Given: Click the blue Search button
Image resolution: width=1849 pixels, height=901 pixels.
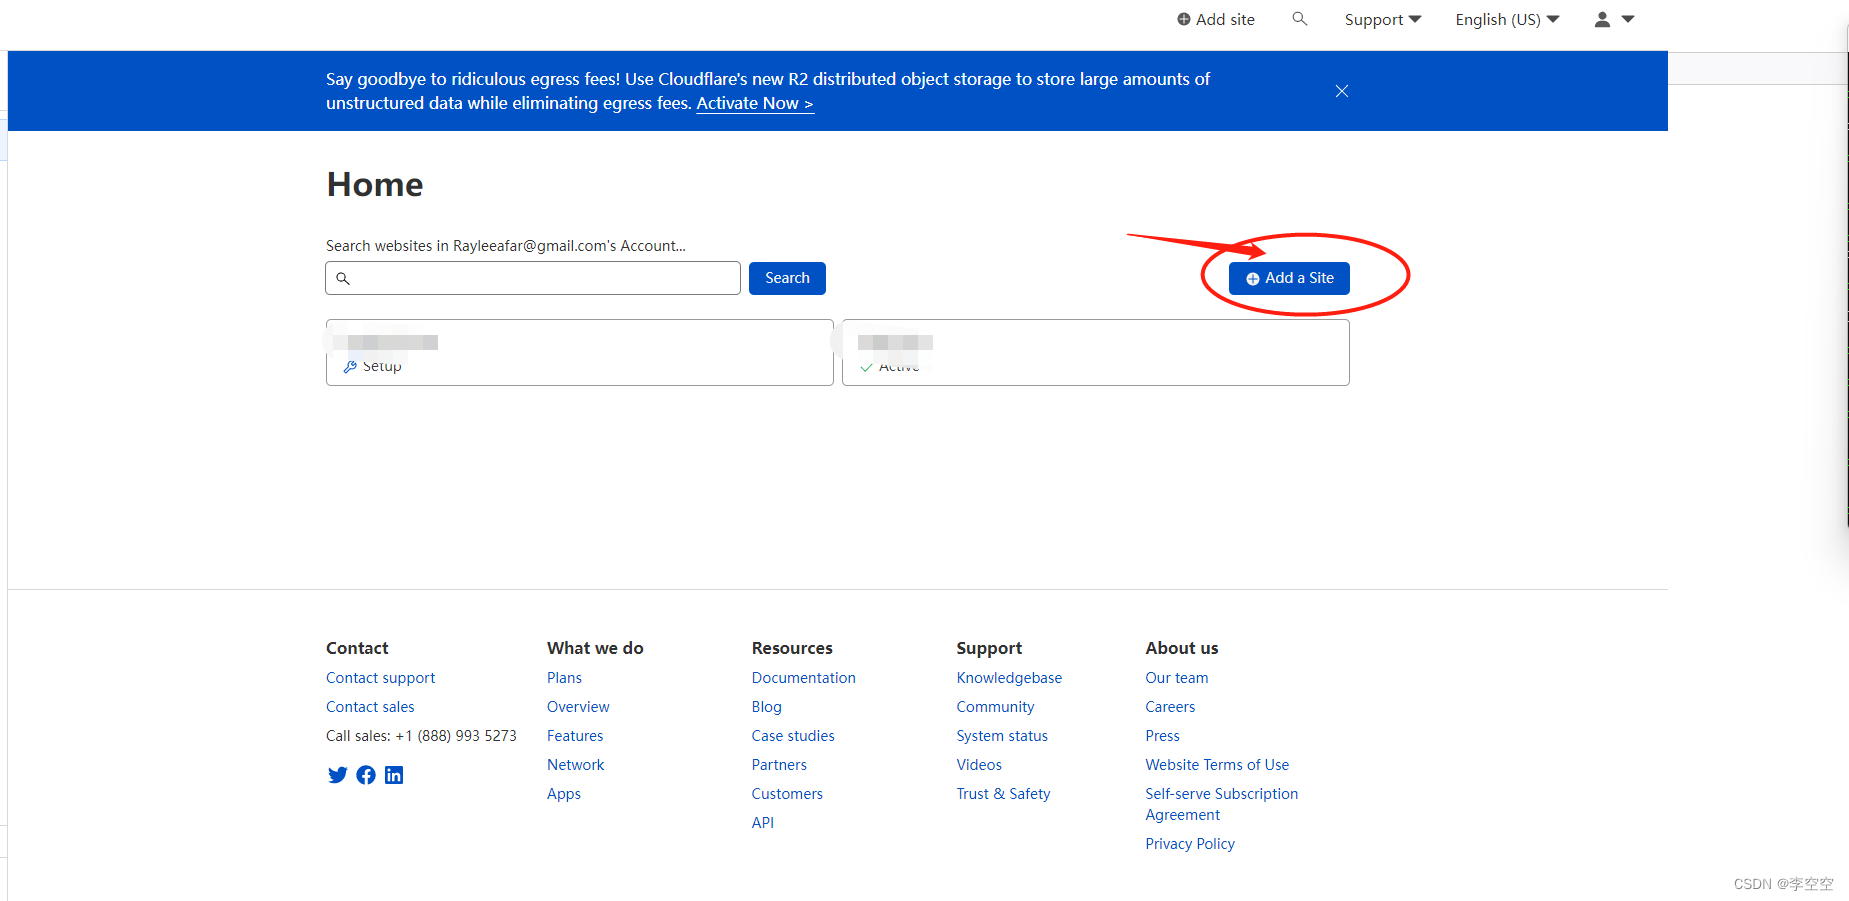Looking at the screenshot, I should [x=787, y=278].
